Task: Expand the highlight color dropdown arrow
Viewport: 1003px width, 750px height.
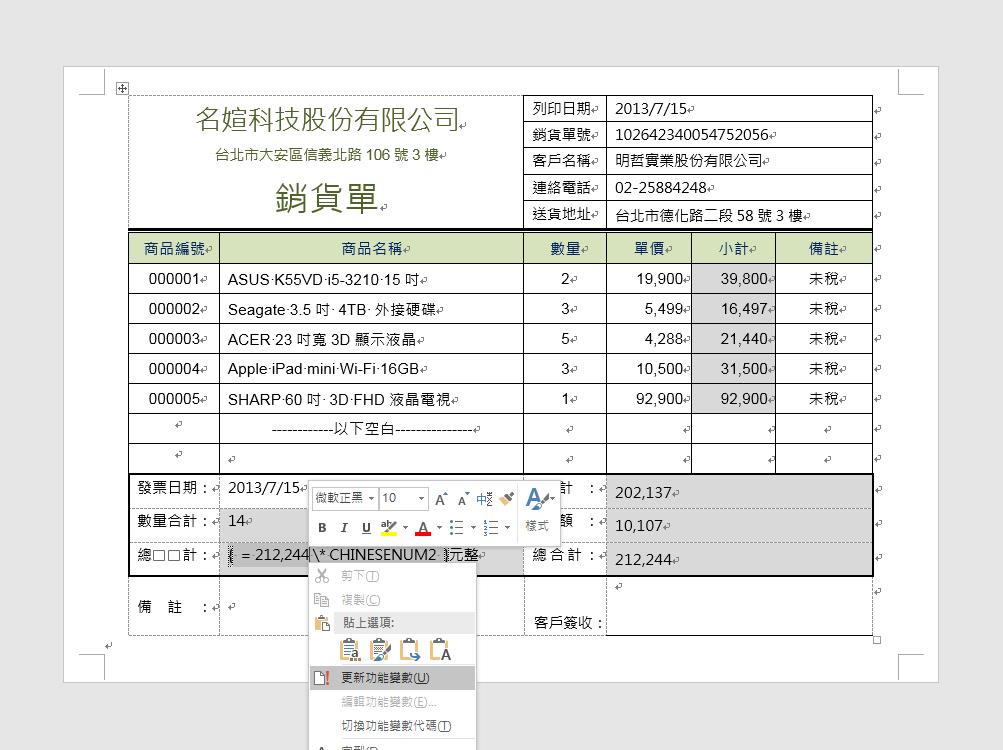Action: [x=406, y=528]
